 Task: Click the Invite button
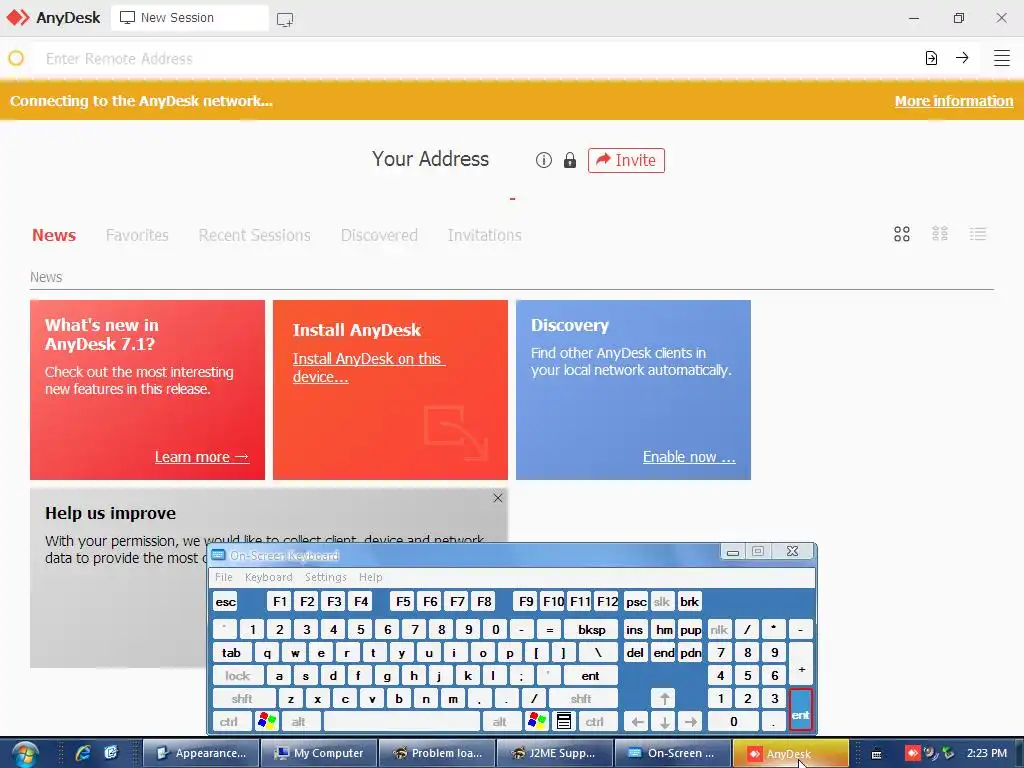(626, 160)
